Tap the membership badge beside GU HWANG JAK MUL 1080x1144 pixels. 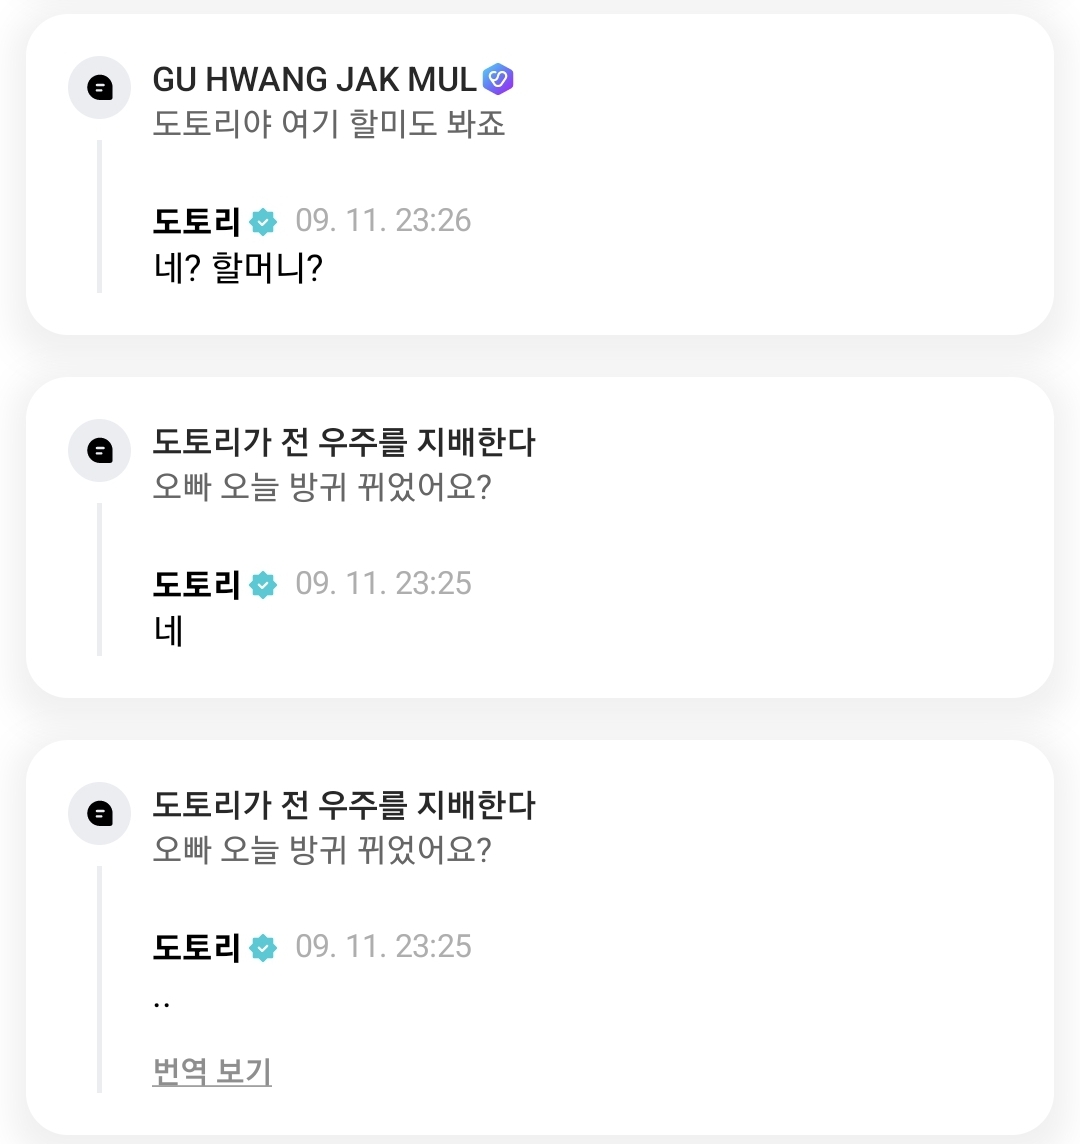498,79
